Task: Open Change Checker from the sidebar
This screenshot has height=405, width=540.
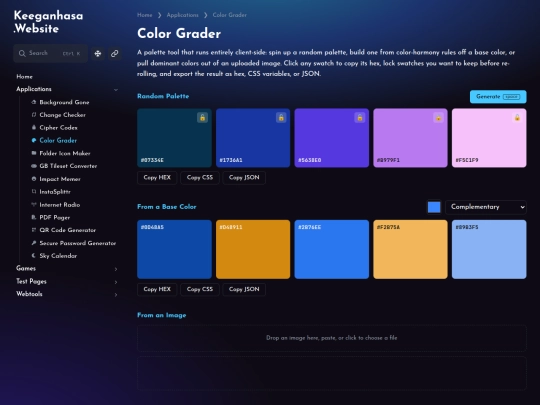Action: click(x=62, y=115)
